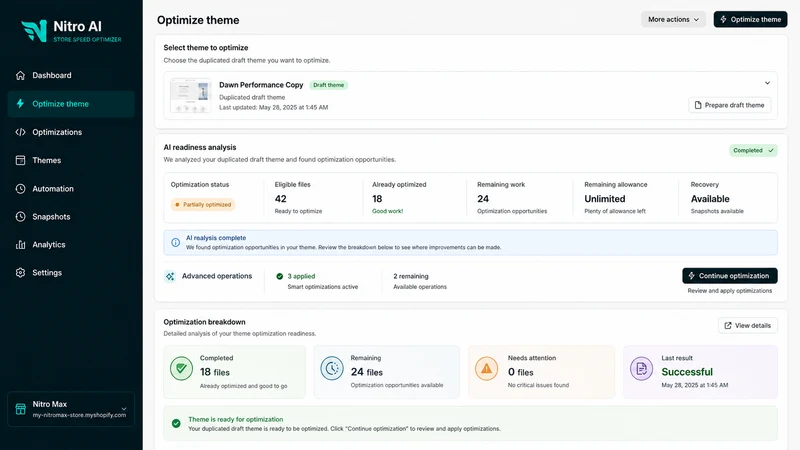Viewport: 800px width, 450px height.
Task: Navigate to Automation
Action: (71, 189)
